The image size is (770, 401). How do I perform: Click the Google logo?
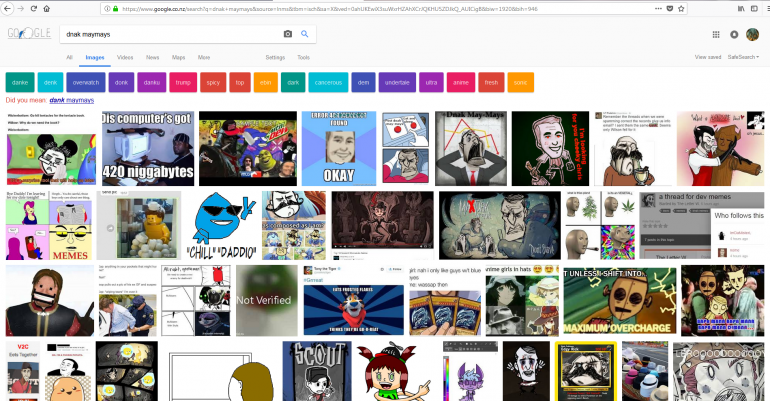(x=29, y=33)
